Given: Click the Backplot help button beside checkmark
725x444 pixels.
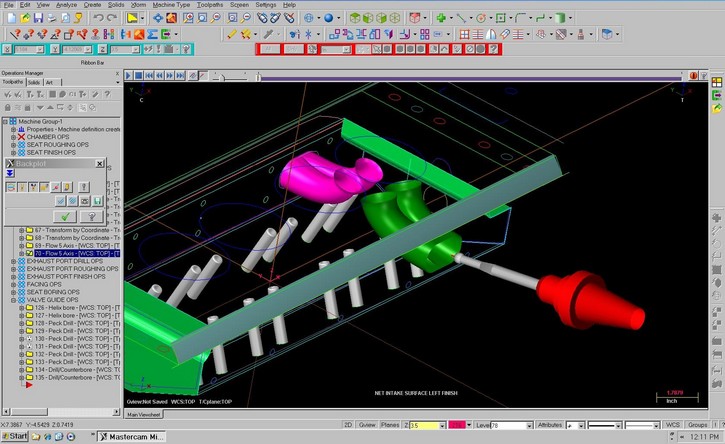Looking at the screenshot, I should [91, 216].
